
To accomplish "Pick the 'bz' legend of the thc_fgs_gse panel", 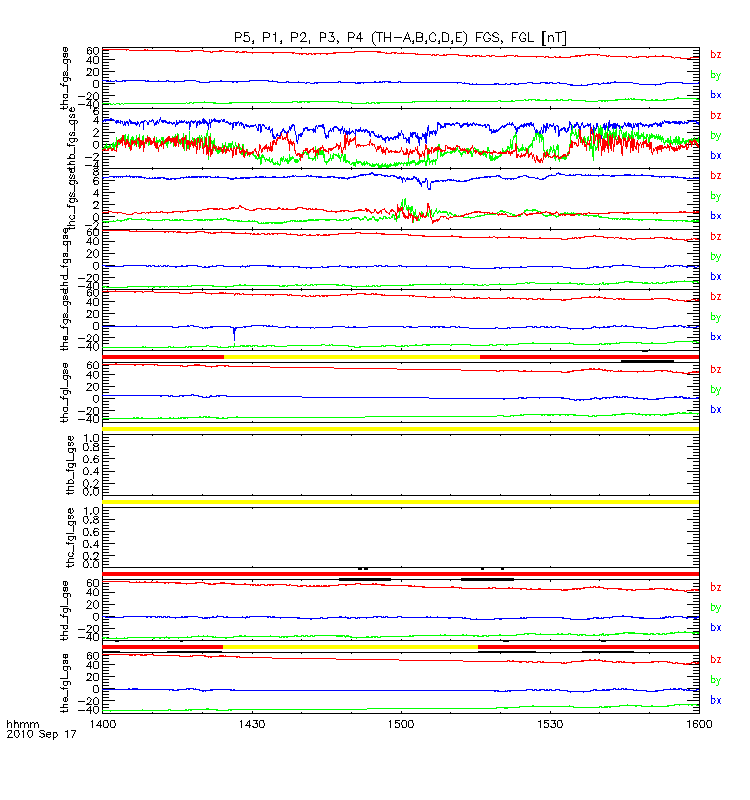I will [x=715, y=176].
